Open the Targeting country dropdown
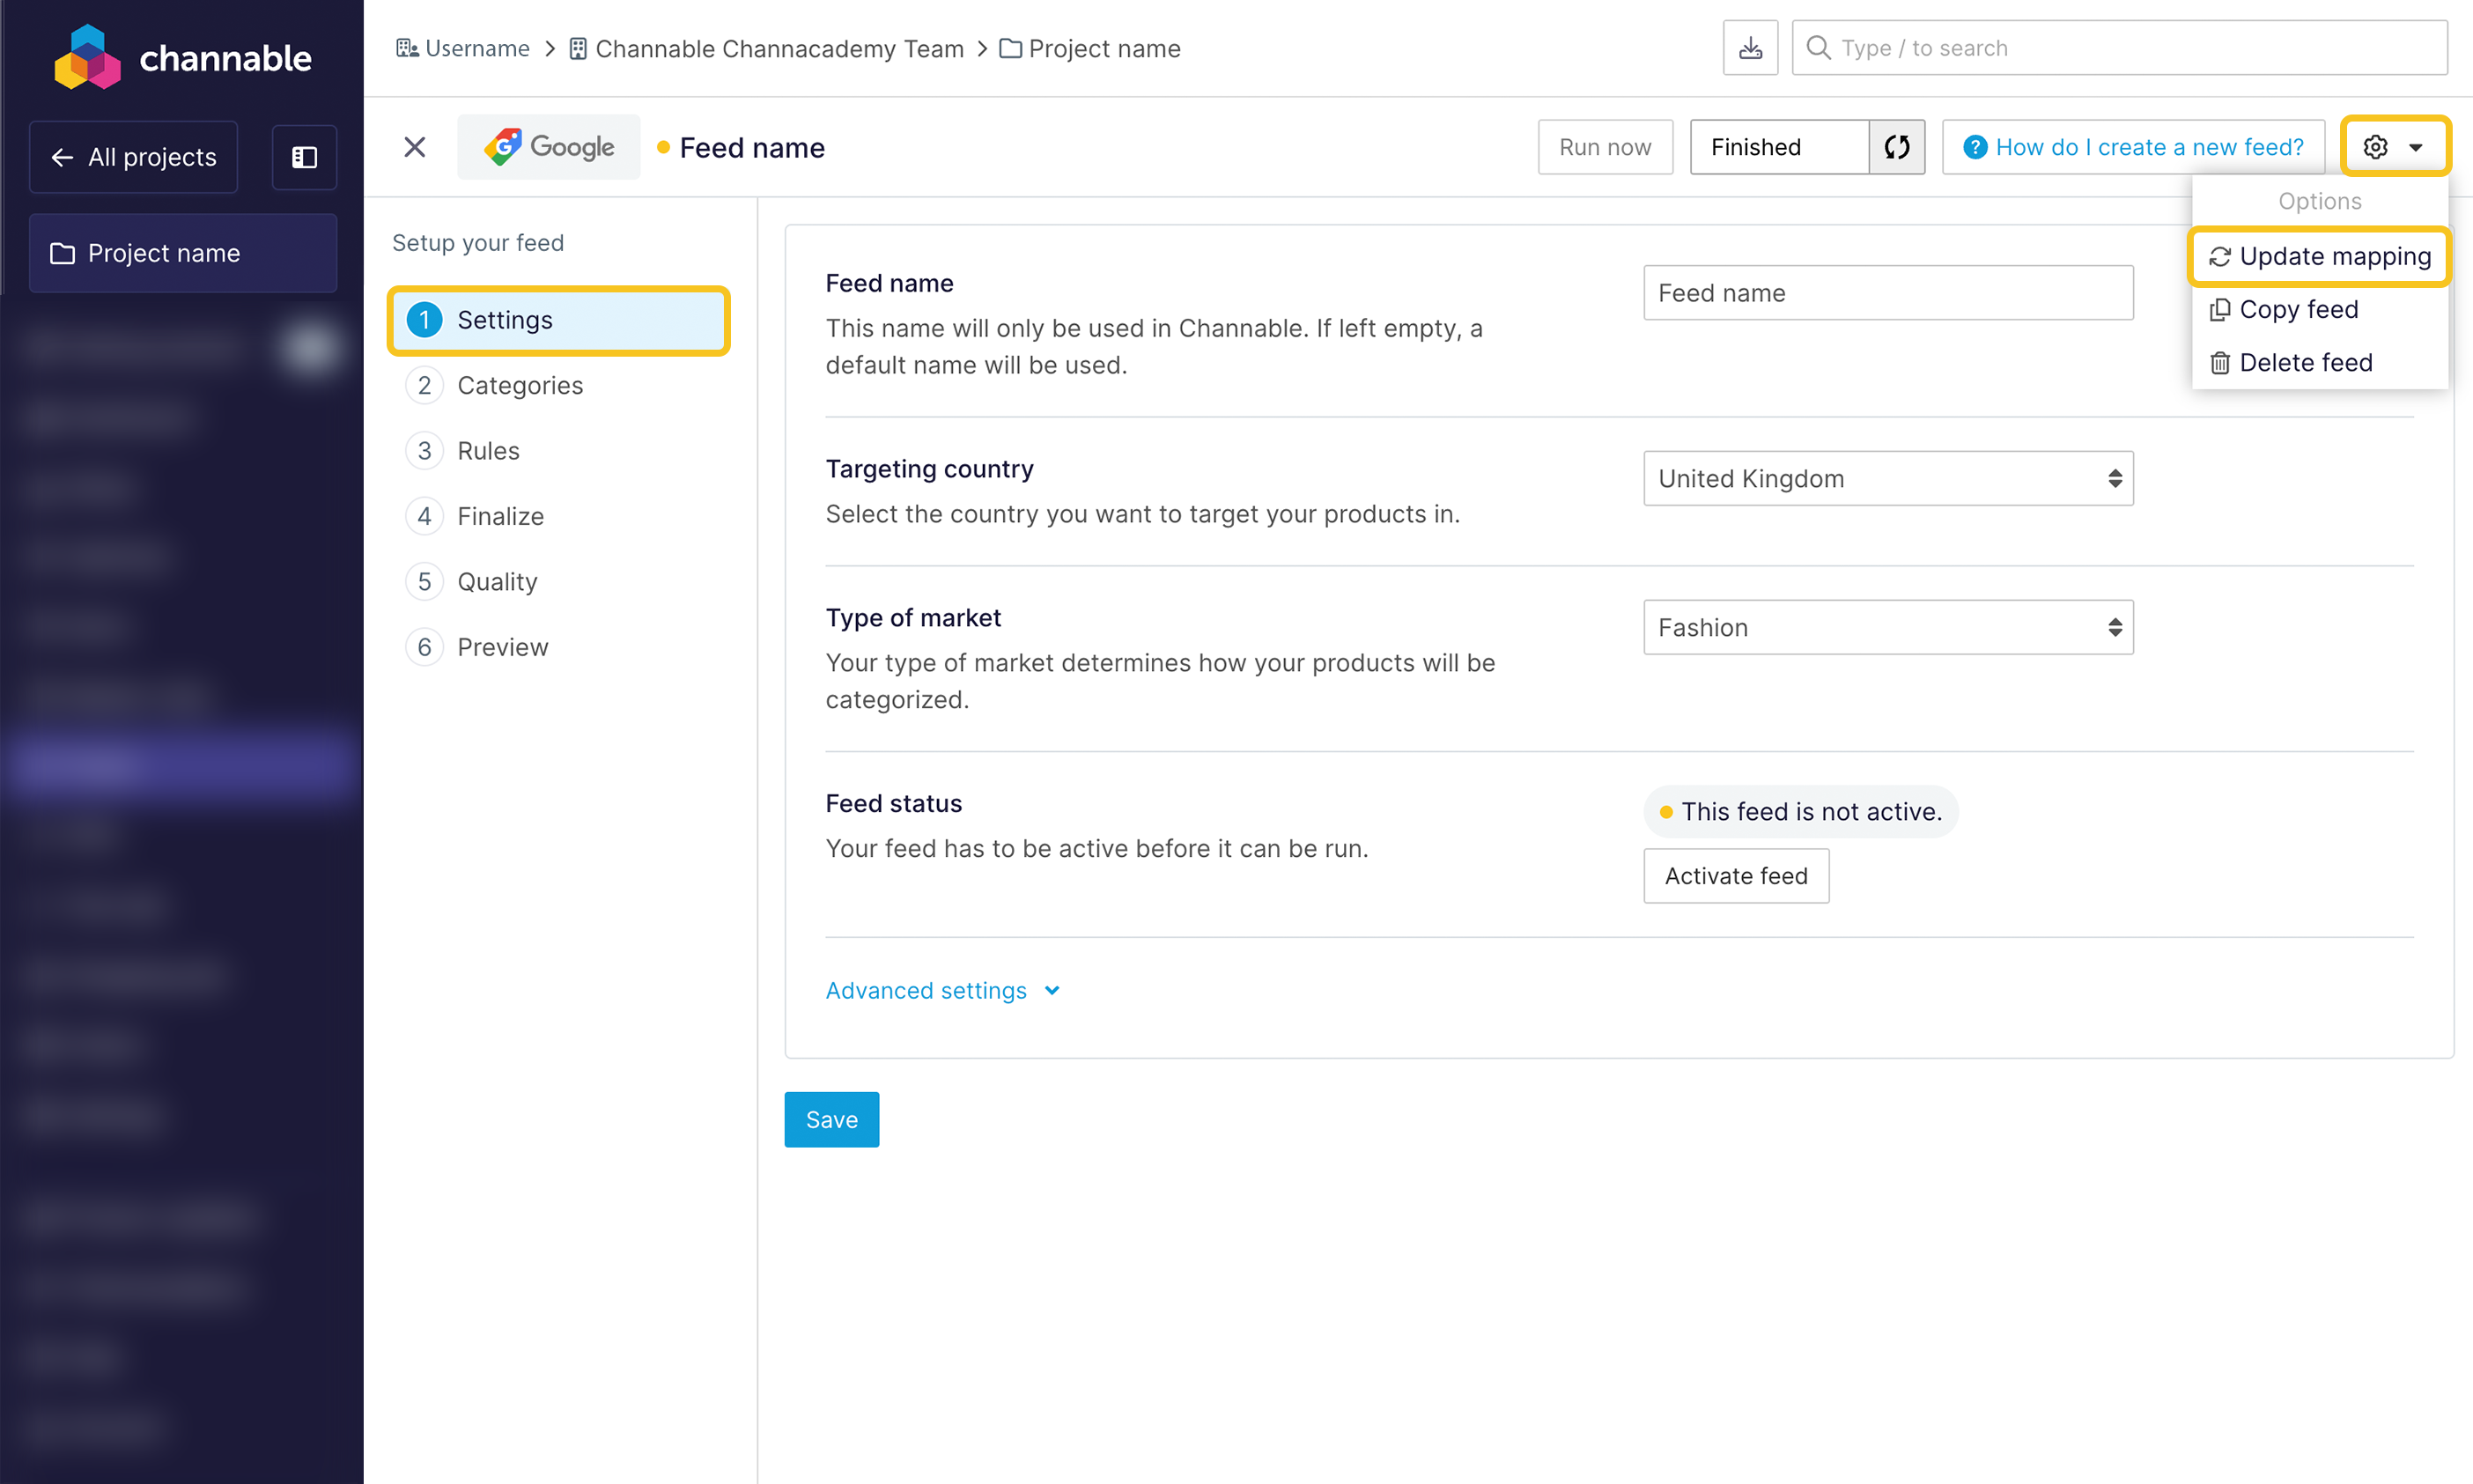Viewport: 2473px width, 1484px height. tap(1887, 478)
